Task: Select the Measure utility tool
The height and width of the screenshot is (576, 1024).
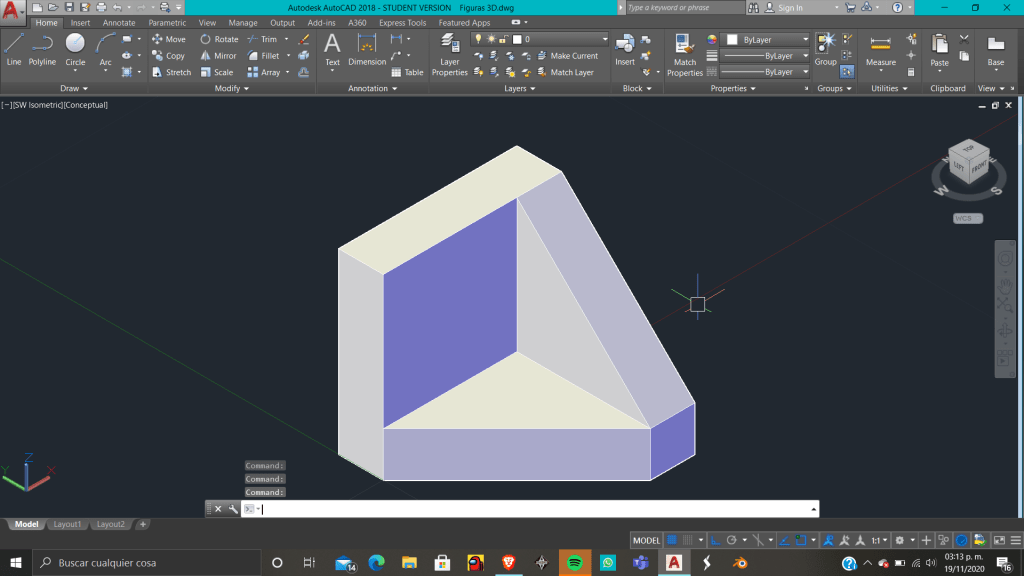Action: (x=880, y=50)
